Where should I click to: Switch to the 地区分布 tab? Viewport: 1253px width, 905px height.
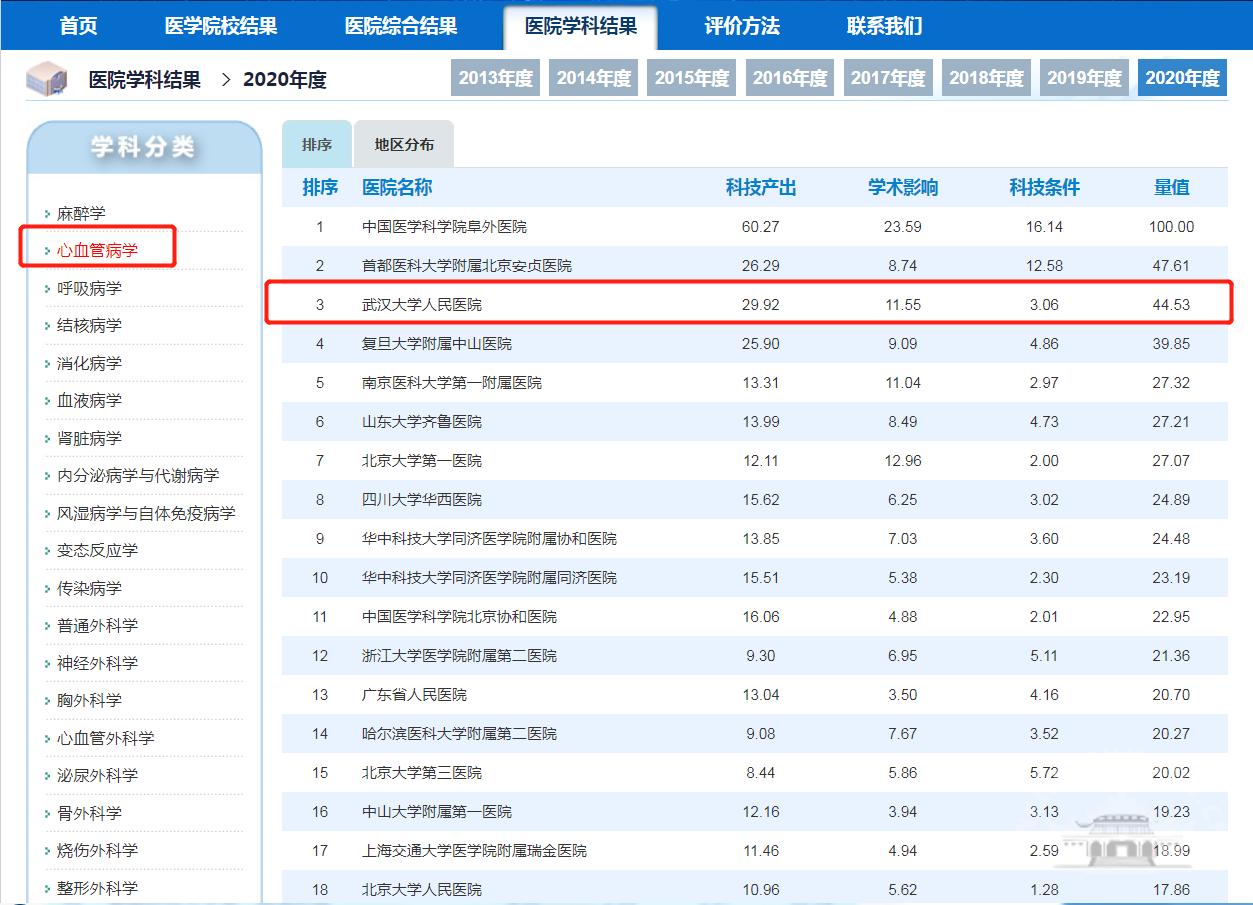coord(404,144)
